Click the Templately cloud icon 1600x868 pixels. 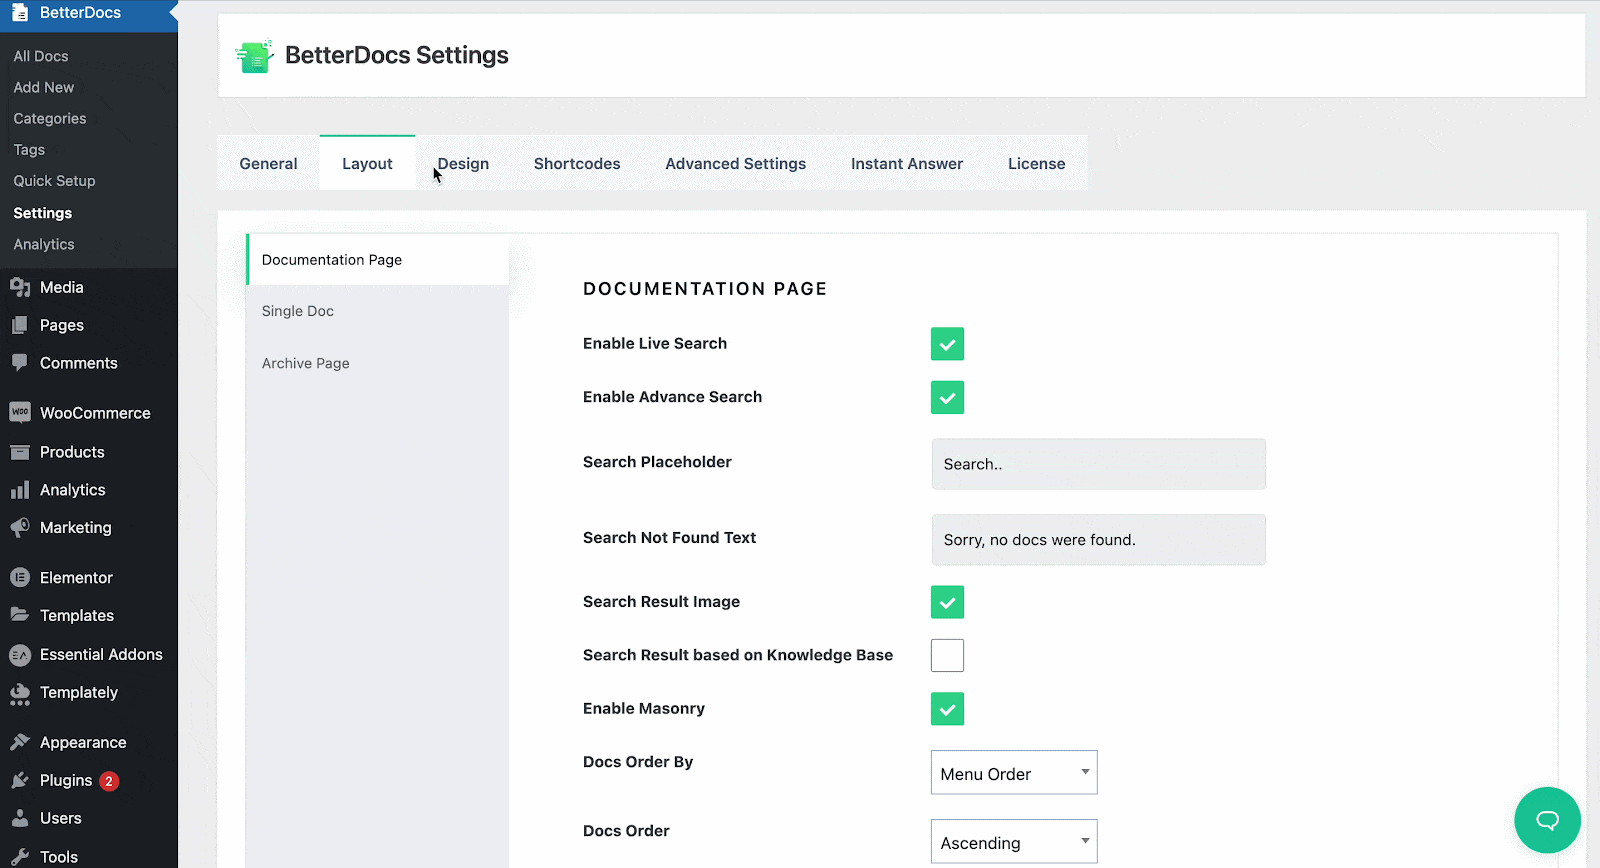(x=20, y=693)
